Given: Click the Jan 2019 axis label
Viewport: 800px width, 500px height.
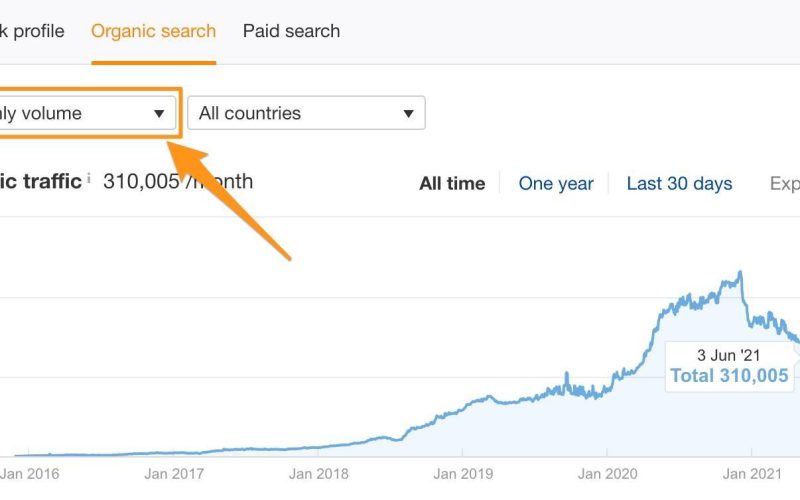Looking at the screenshot, I should (x=463, y=474).
